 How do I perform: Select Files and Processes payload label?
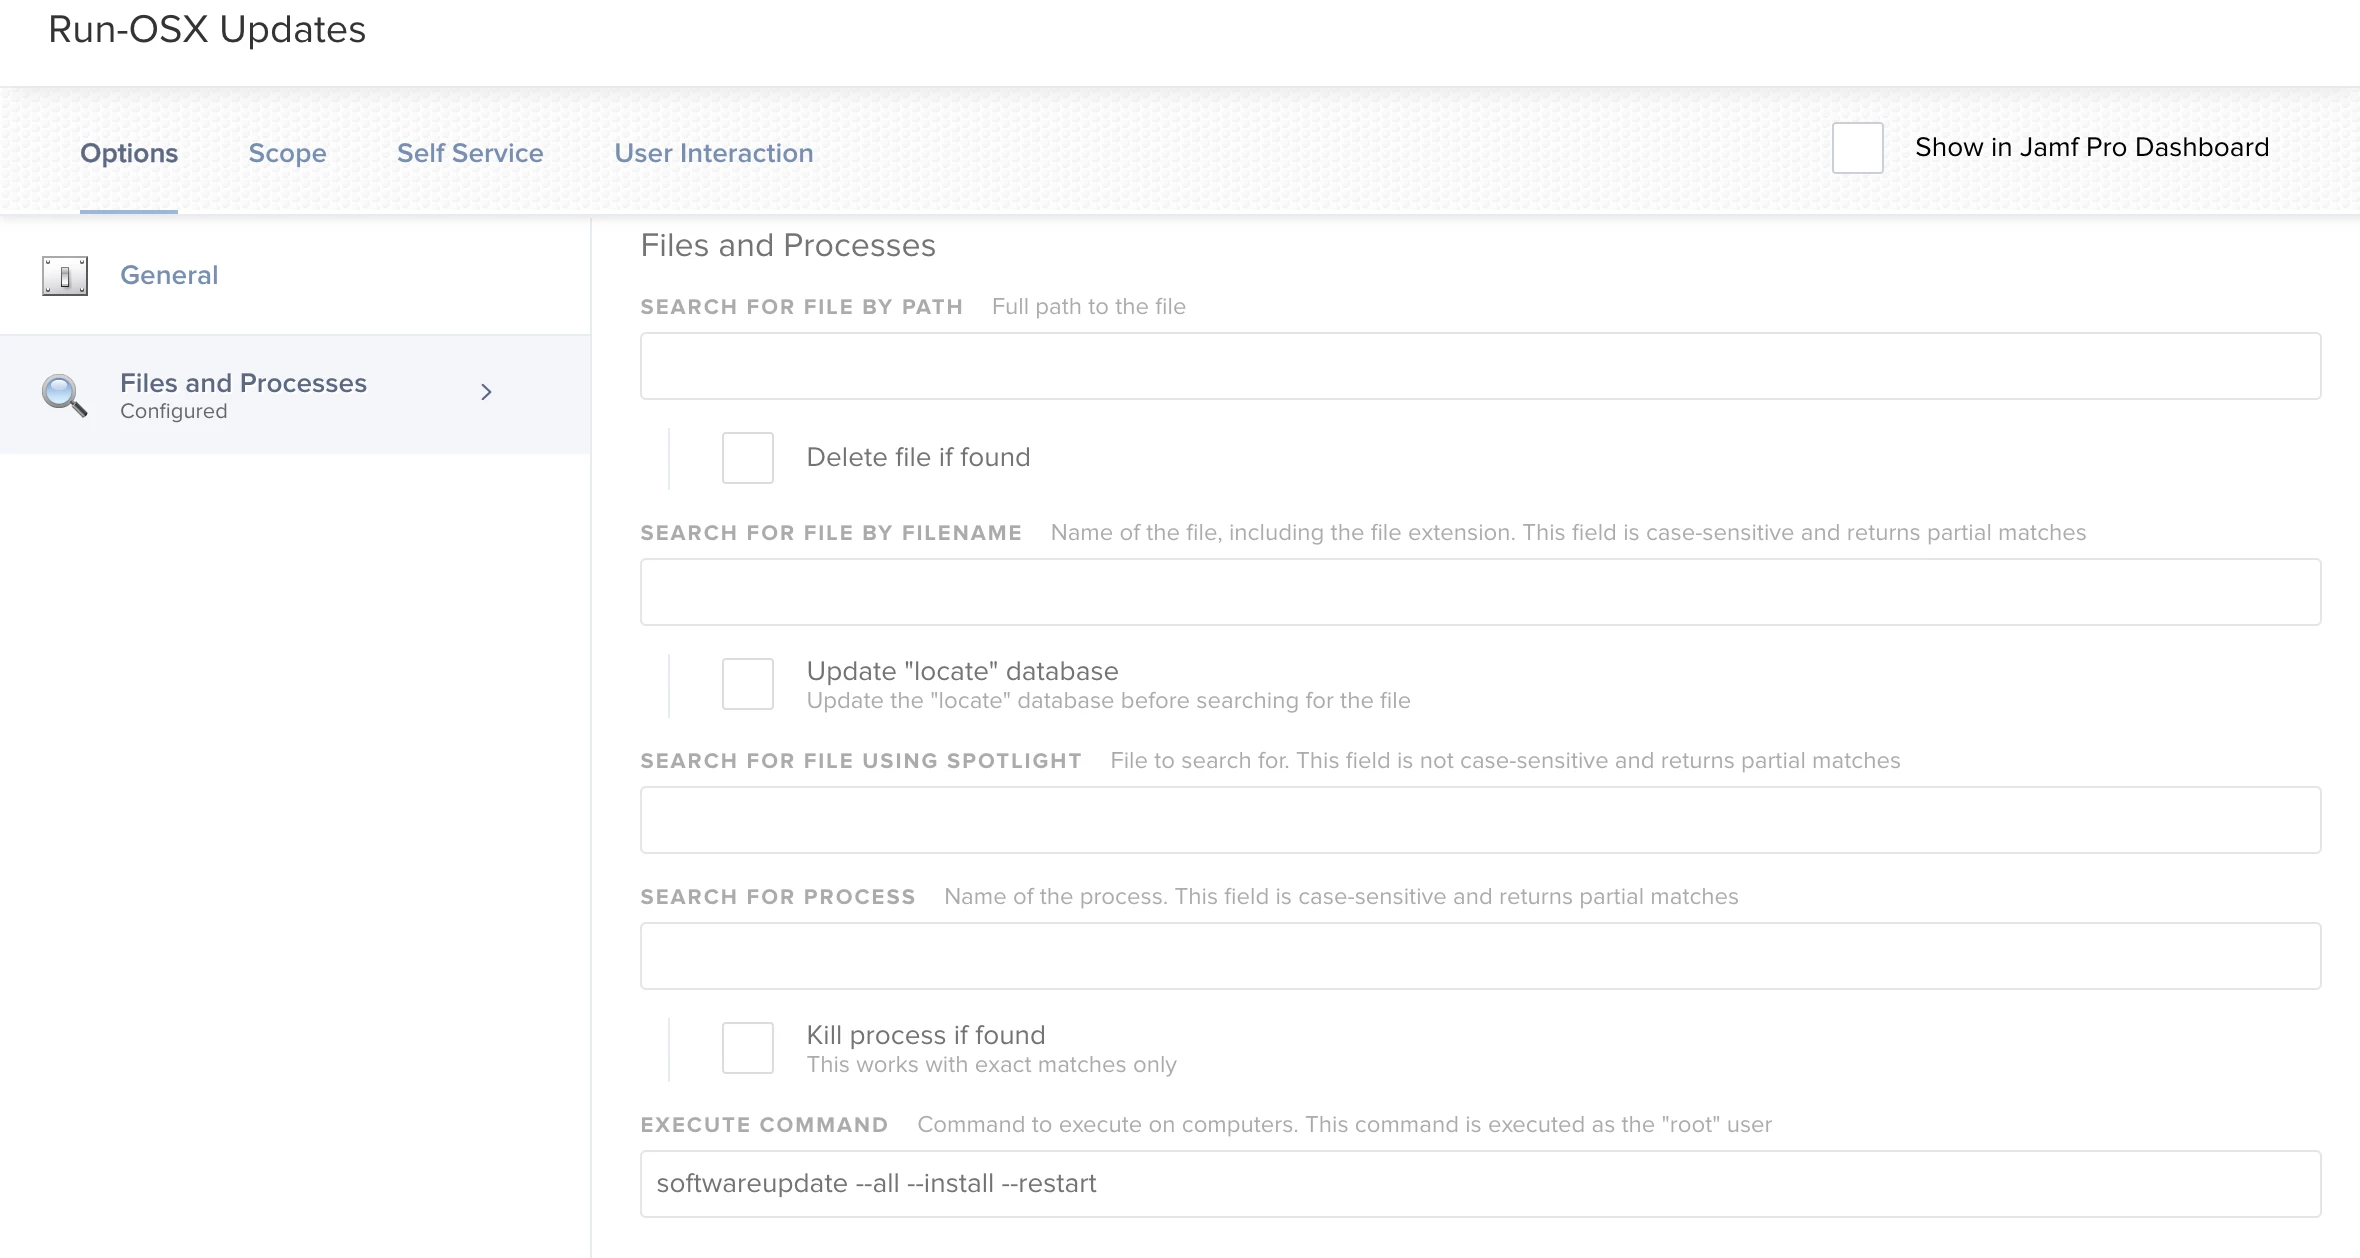243,383
